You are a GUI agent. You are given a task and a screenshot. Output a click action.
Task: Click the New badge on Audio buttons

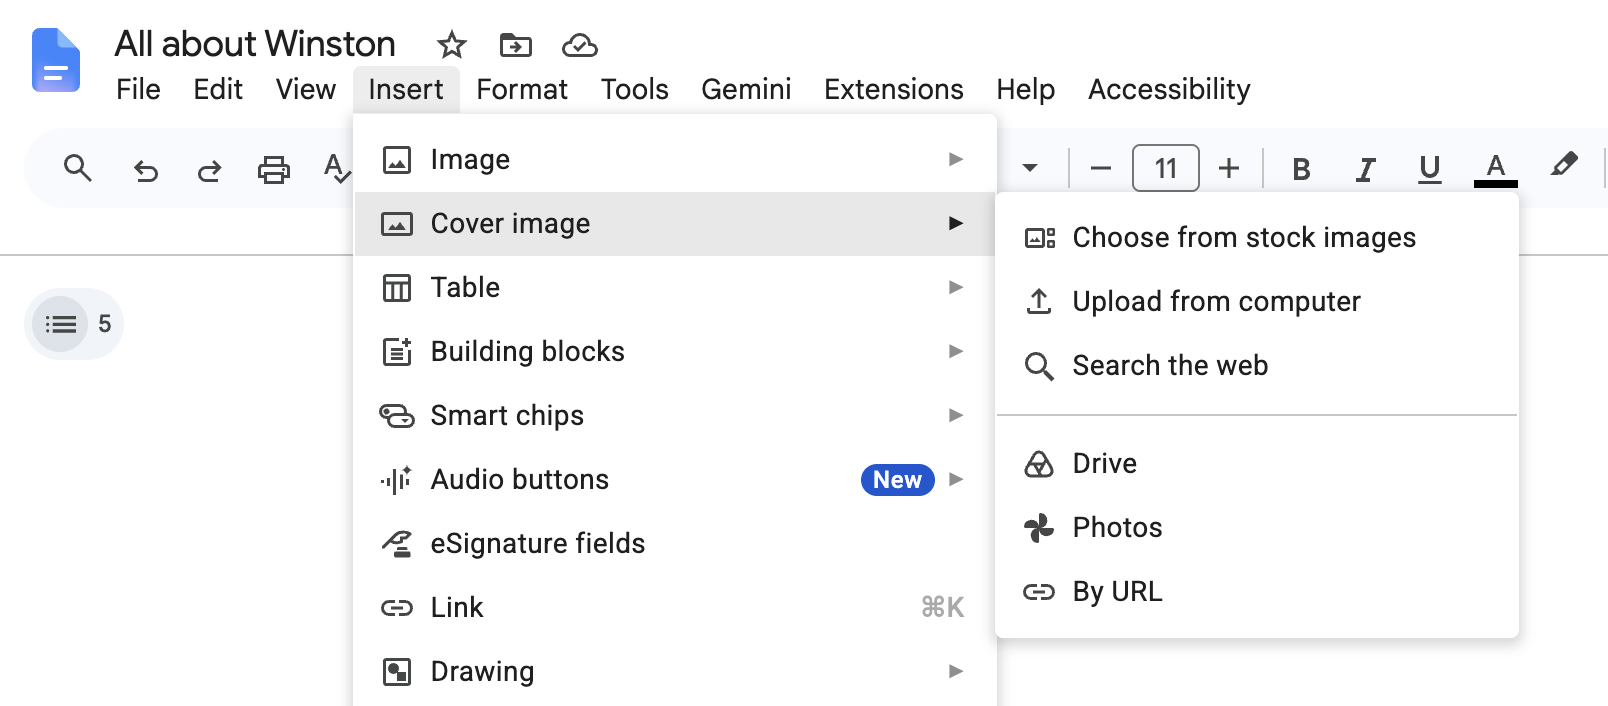898,480
